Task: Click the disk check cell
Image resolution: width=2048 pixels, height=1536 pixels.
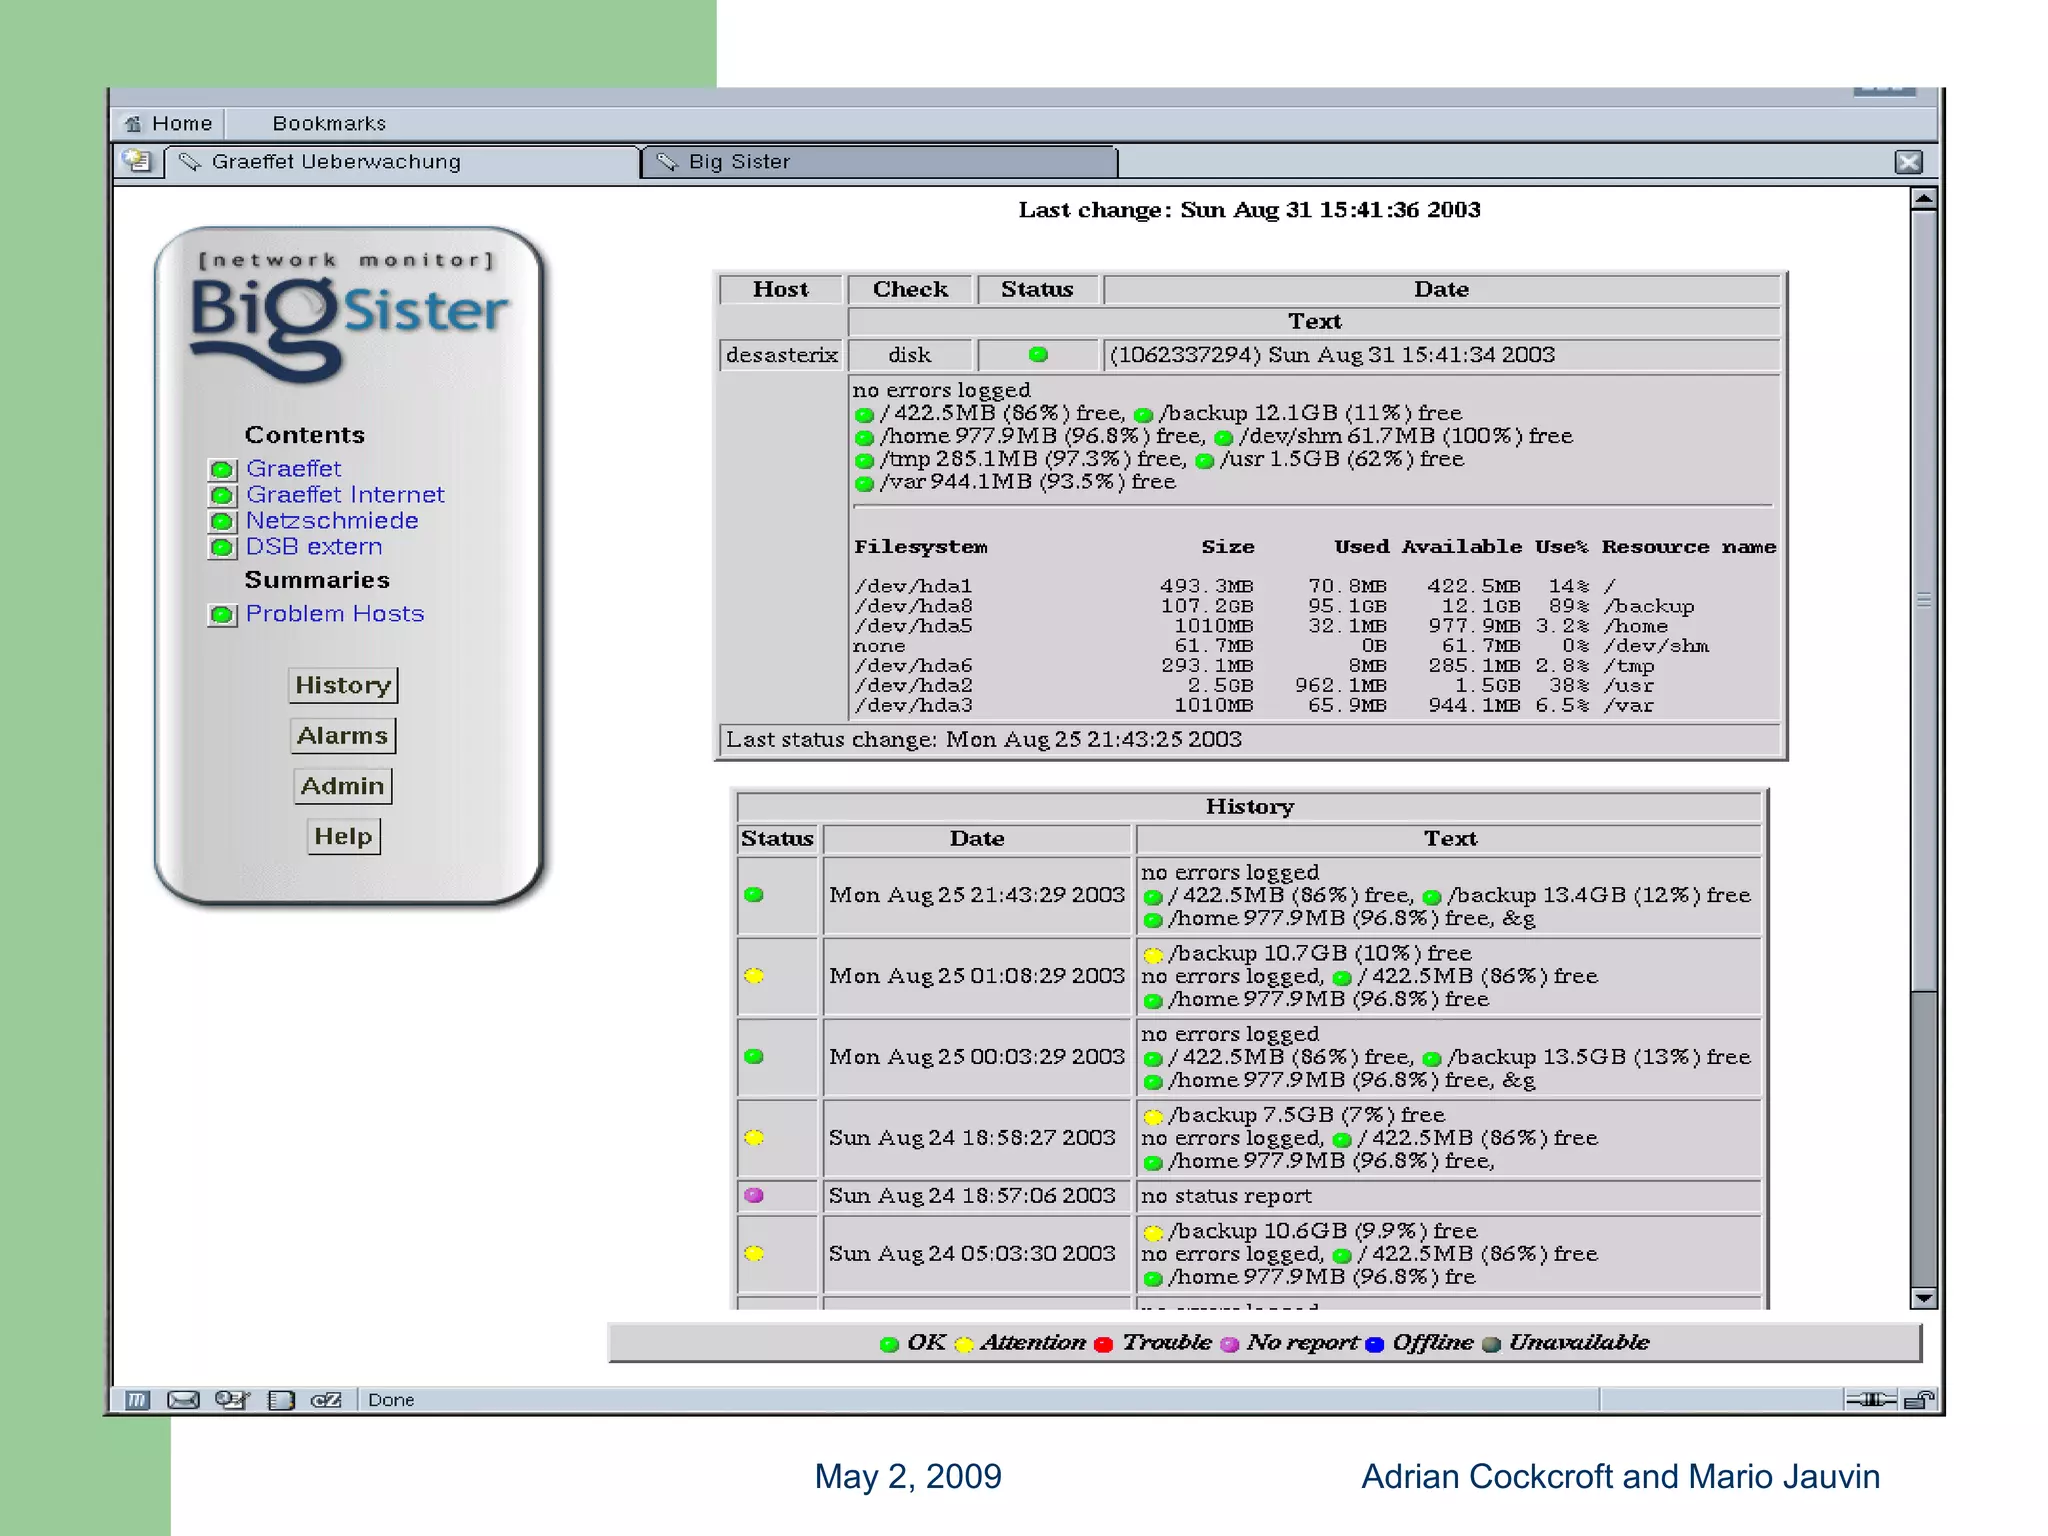Action: pos(909,355)
